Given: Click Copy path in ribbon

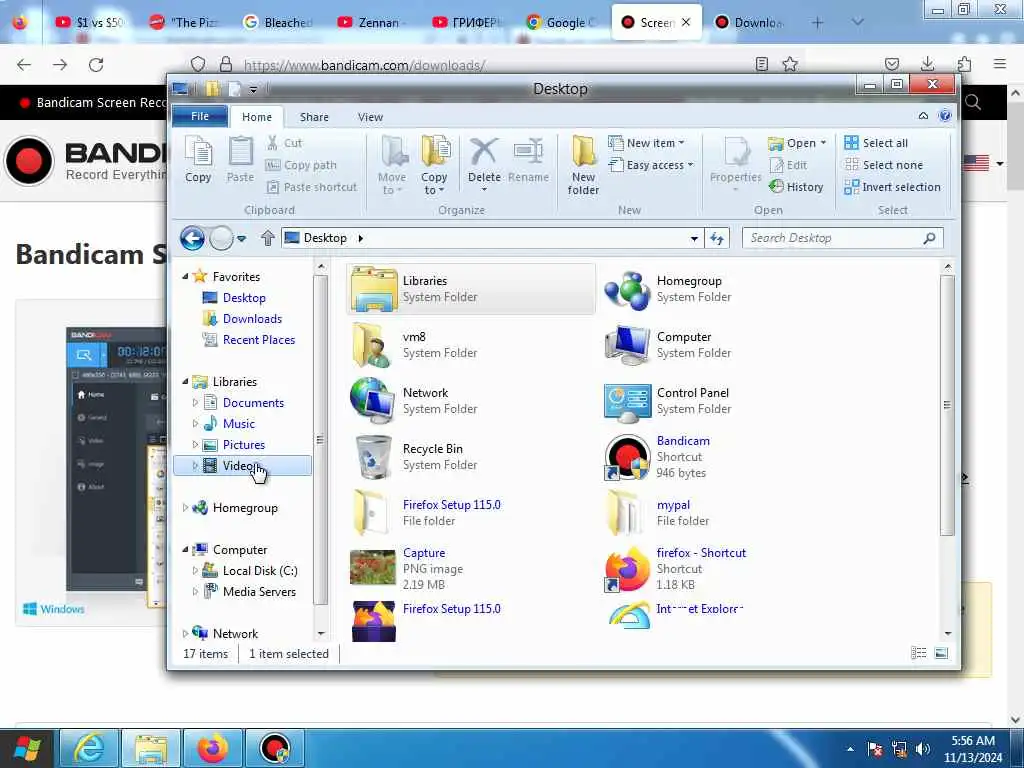Looking at the screenshot, I should click(x=301, y=165).
